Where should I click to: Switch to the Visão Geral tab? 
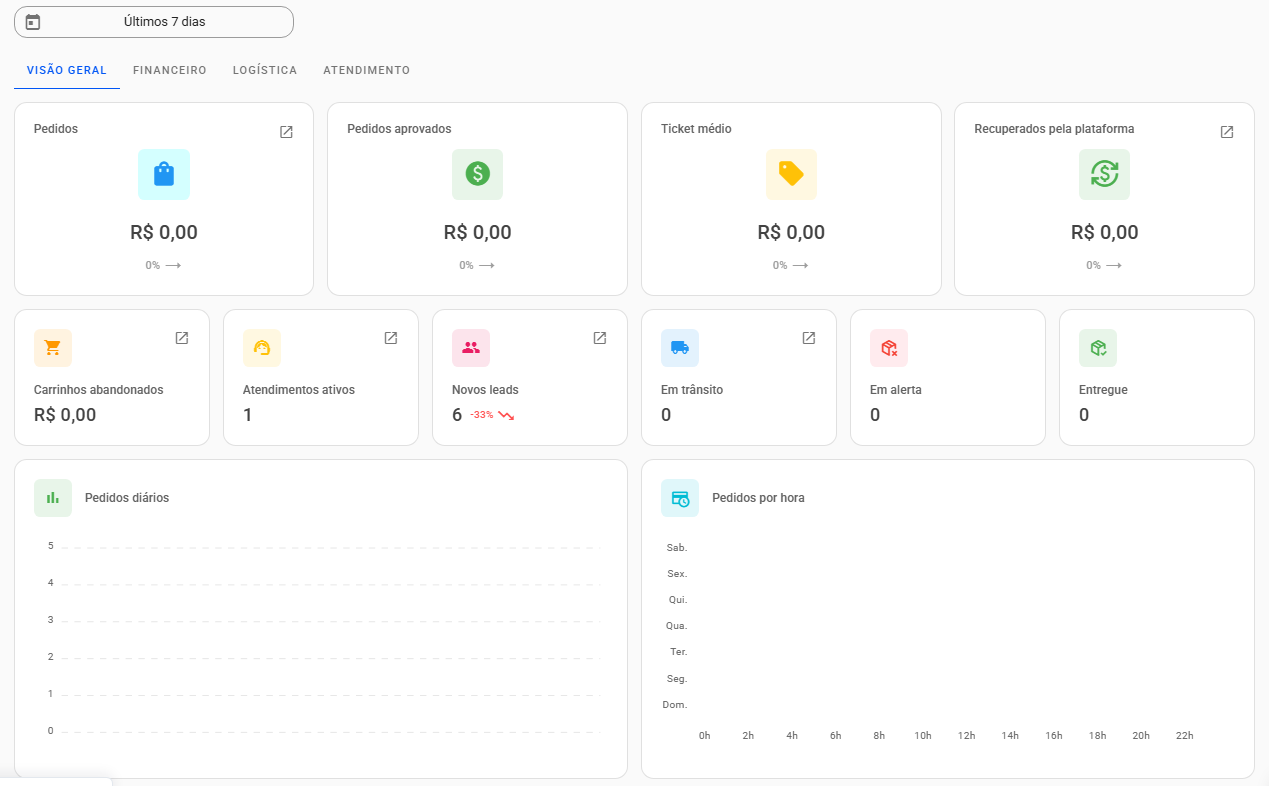[67, 71]
